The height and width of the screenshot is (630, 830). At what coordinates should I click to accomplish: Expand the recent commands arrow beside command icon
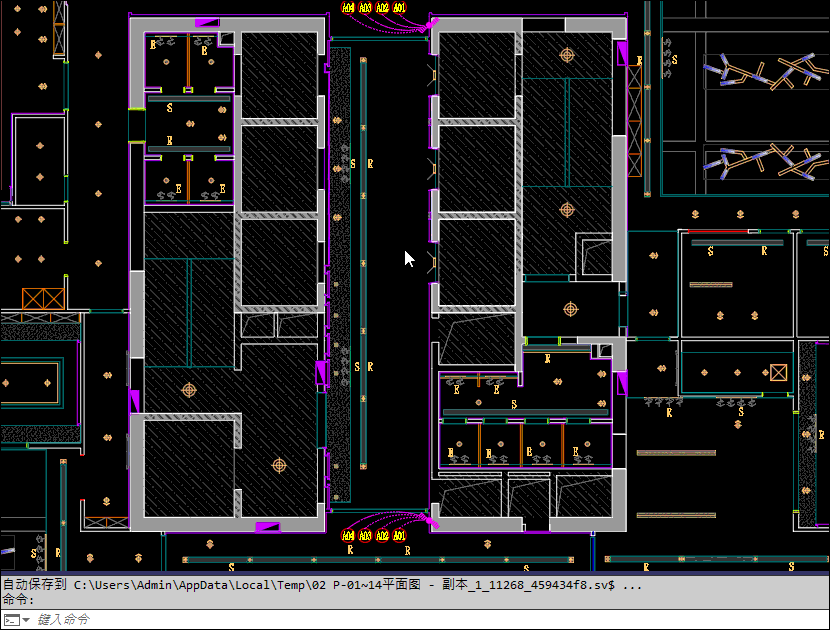pos(26,620)
